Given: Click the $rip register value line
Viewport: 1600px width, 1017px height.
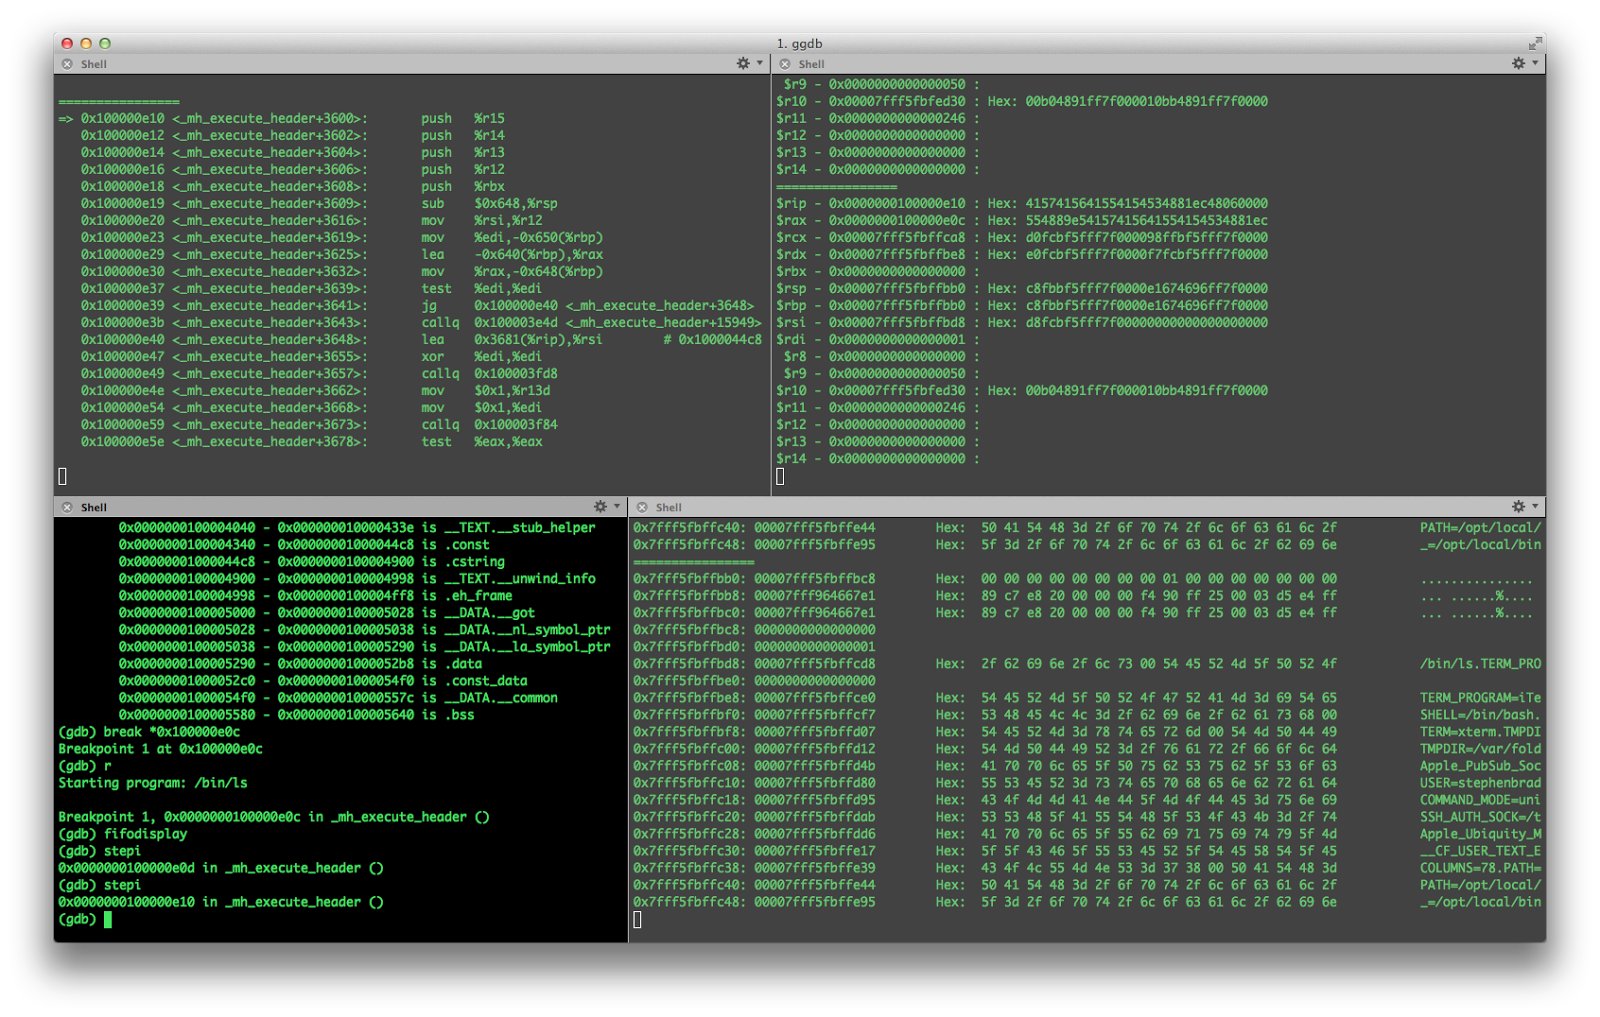Looking at the screenshot, I should [1022, 204].
